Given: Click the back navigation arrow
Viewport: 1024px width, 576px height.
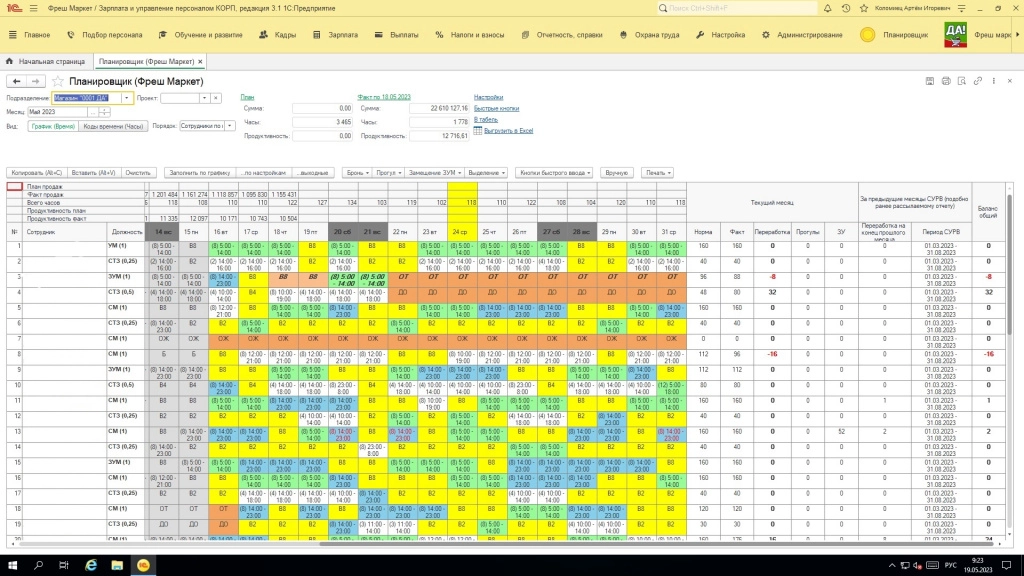Looking at the screenshot, I should pos(16,81).
